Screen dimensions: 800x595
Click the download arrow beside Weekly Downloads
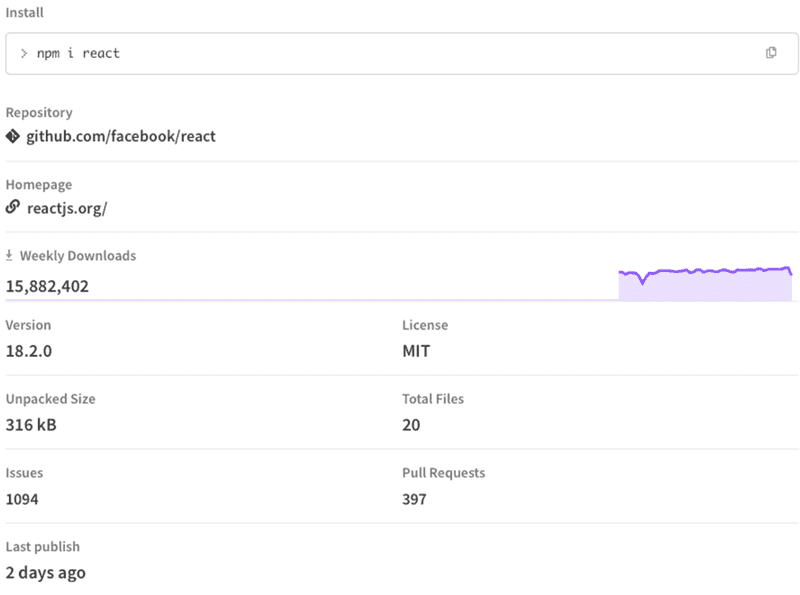click(x=12, y=255)
